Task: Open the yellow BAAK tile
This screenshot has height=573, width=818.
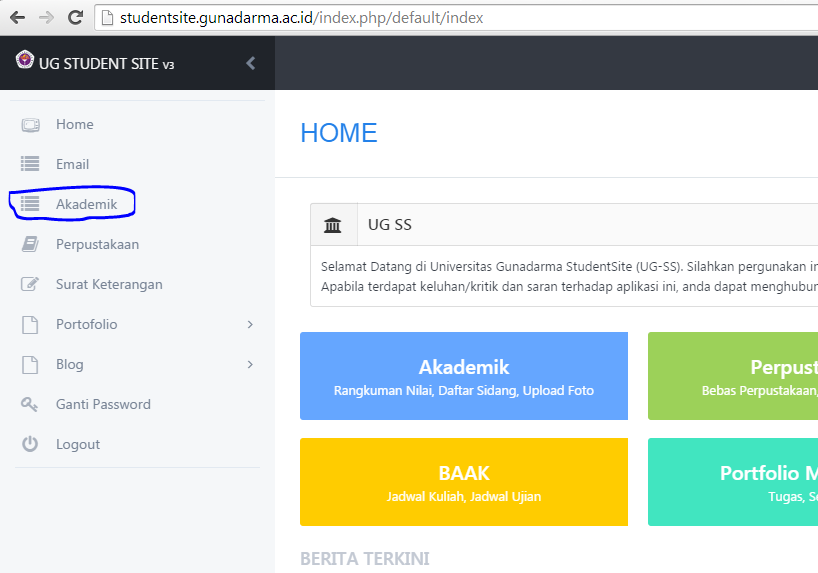Action: [464, 482]
